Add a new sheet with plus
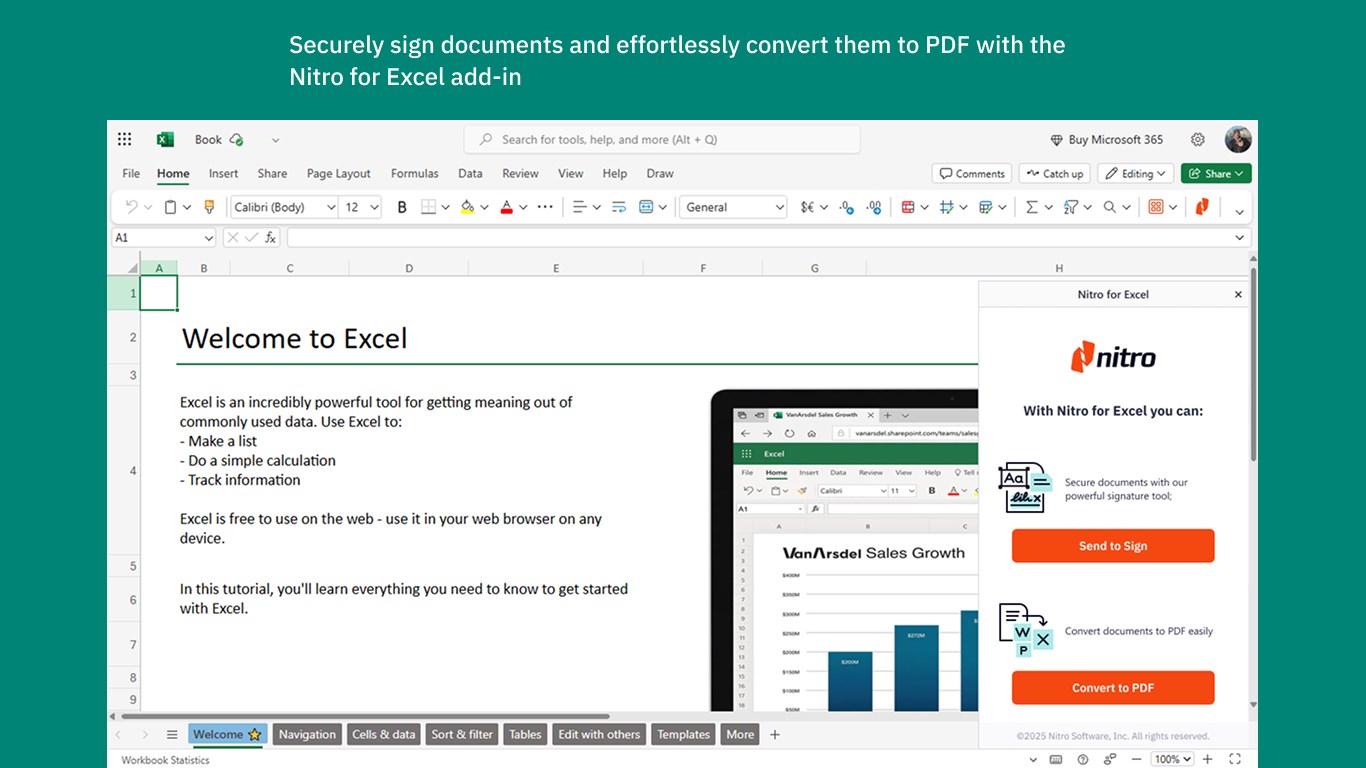Screen dimensions: 1366x768 [774, 734]
